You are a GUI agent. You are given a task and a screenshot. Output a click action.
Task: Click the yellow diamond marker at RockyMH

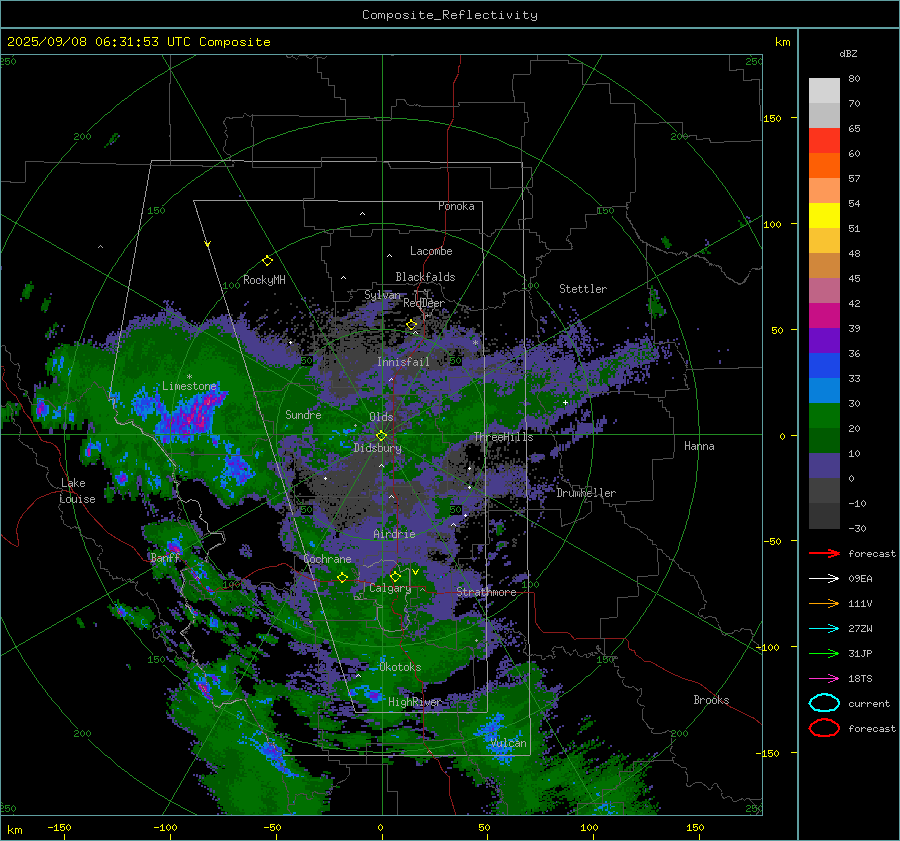(267, 261)
